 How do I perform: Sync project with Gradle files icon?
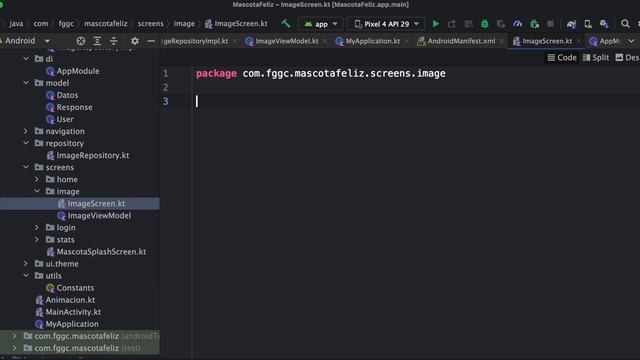click(571, 24)
